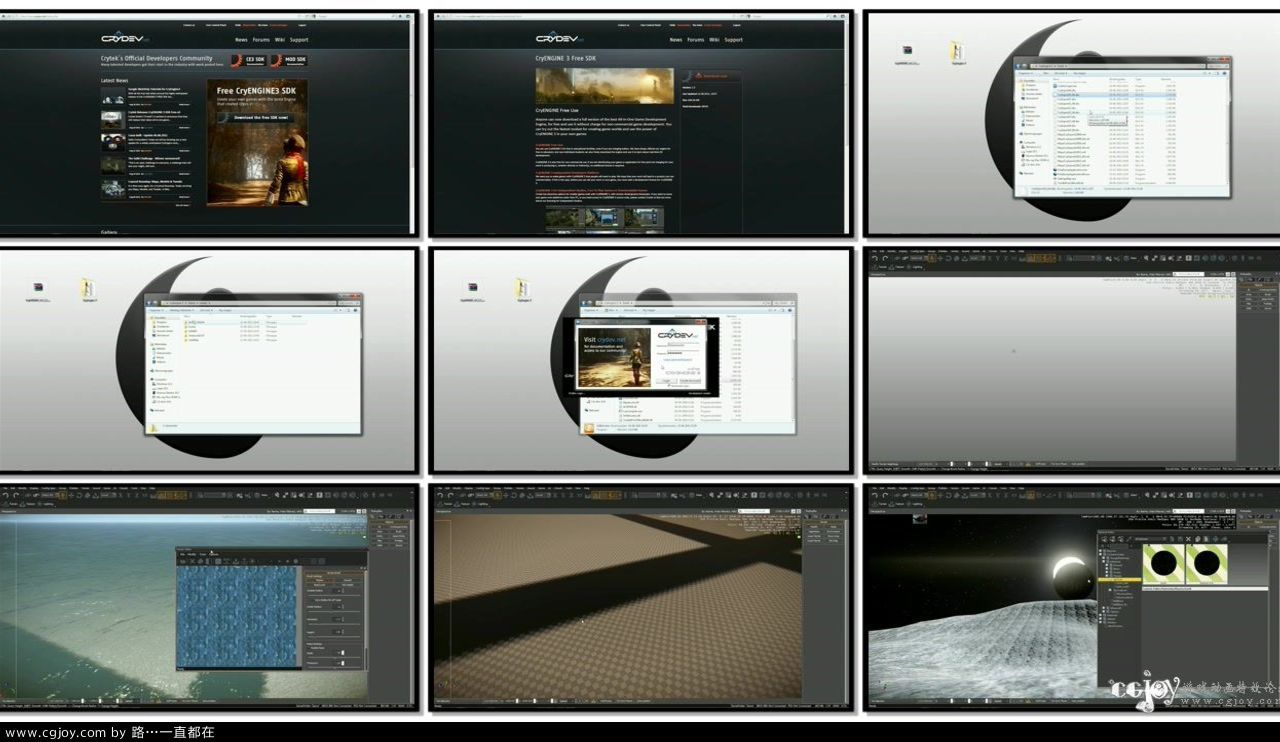Image resolution: width=1280 pixels, height=742 pixels.
Task: Click the Login button in the CryDev login dialog
Action: tap(667, 381)
